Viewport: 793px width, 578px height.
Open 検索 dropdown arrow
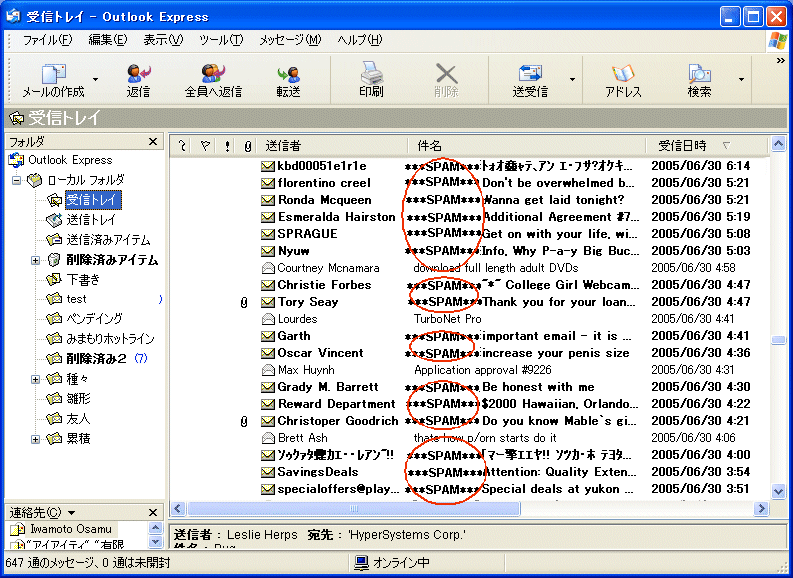tap(741, 79)
